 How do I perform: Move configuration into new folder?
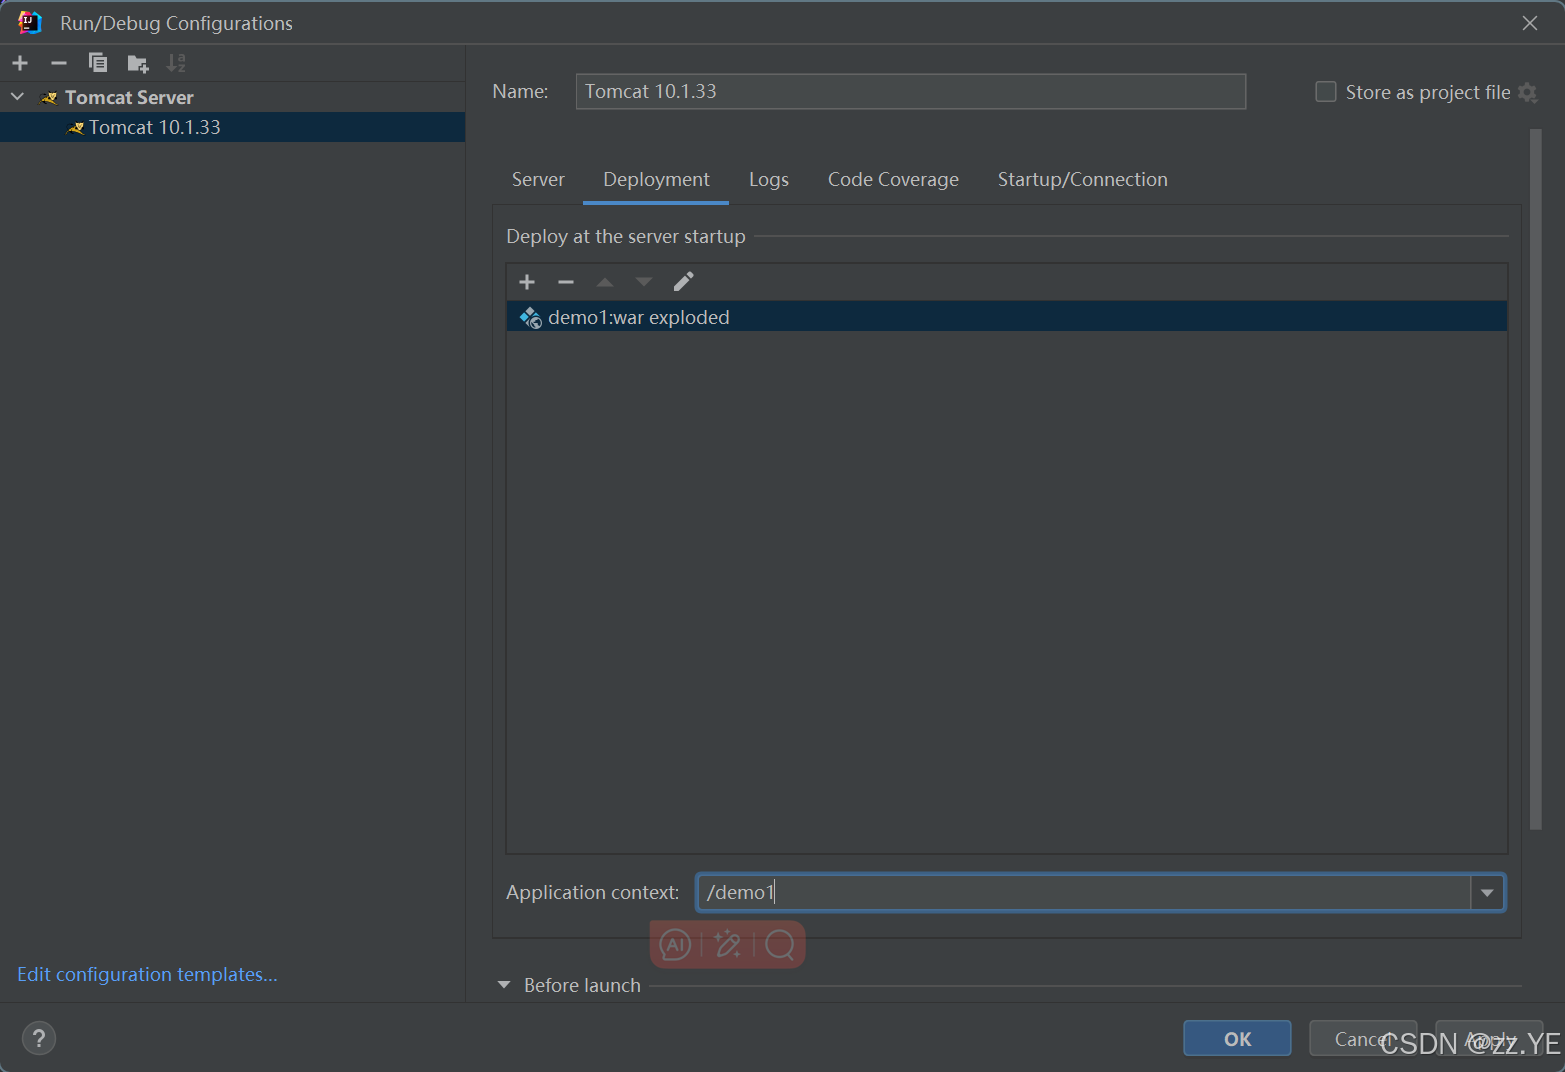click(138, 64)
